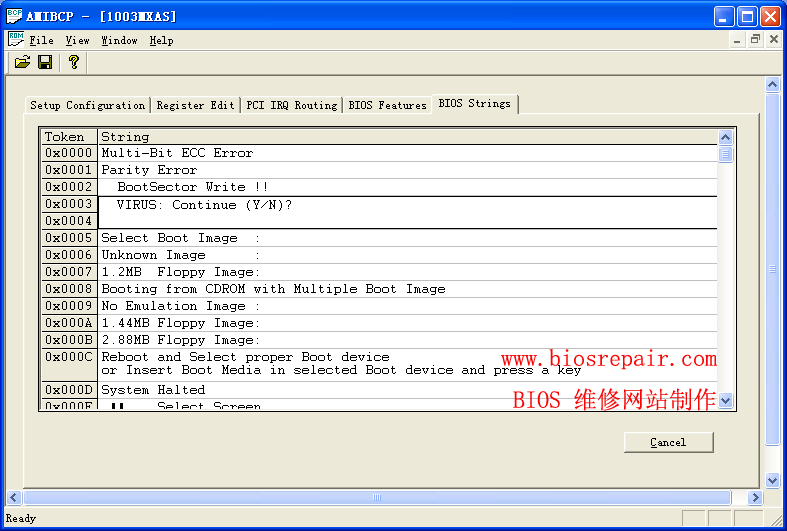Click the Help question mark icon
Viewport: 787px width, 531px height.
point(74,62)
